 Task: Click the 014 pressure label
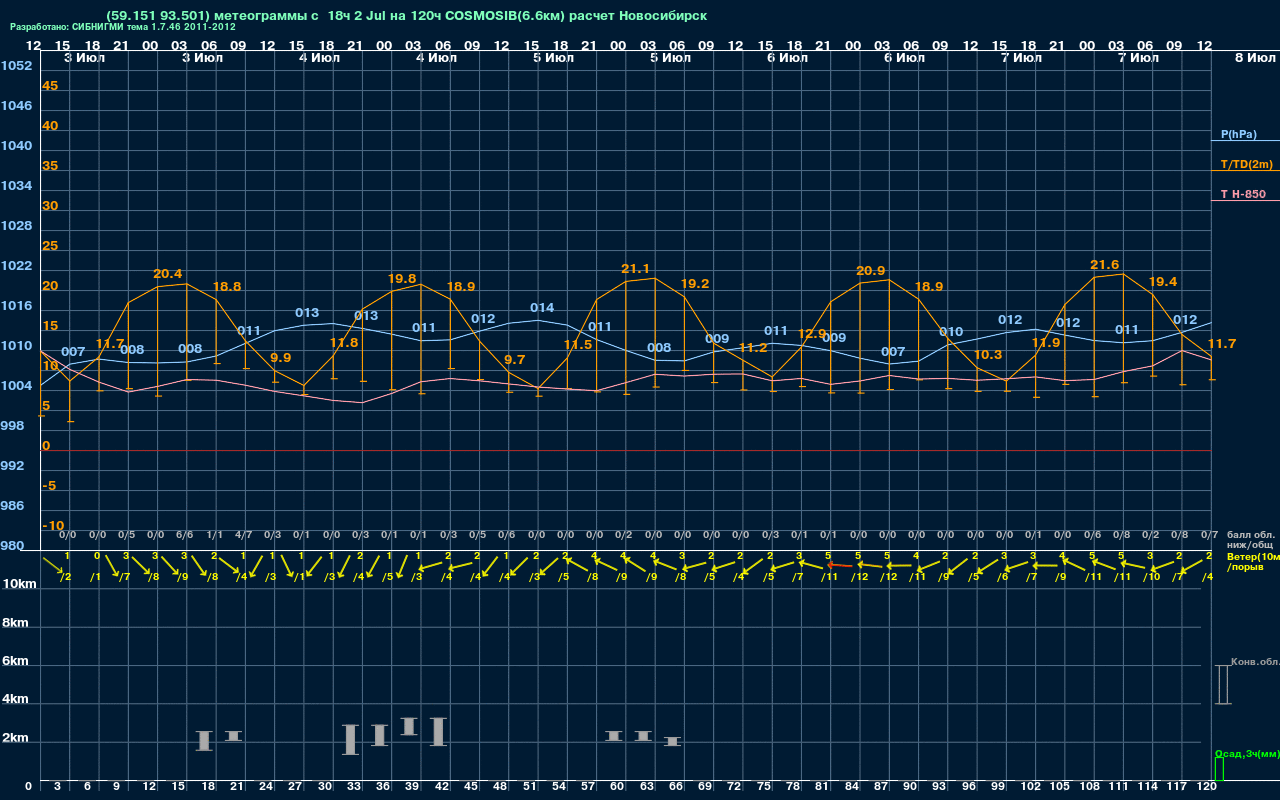542,308
